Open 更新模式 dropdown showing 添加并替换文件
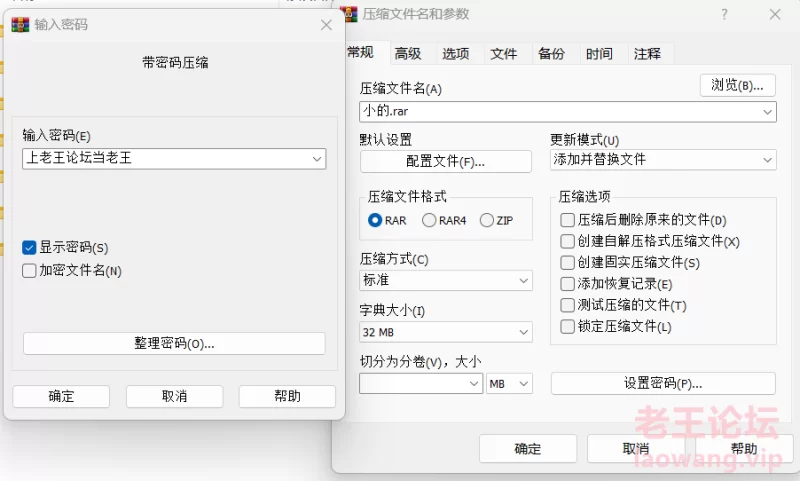The width and height of the screenshot is (800, 481). tap(767, 160)
